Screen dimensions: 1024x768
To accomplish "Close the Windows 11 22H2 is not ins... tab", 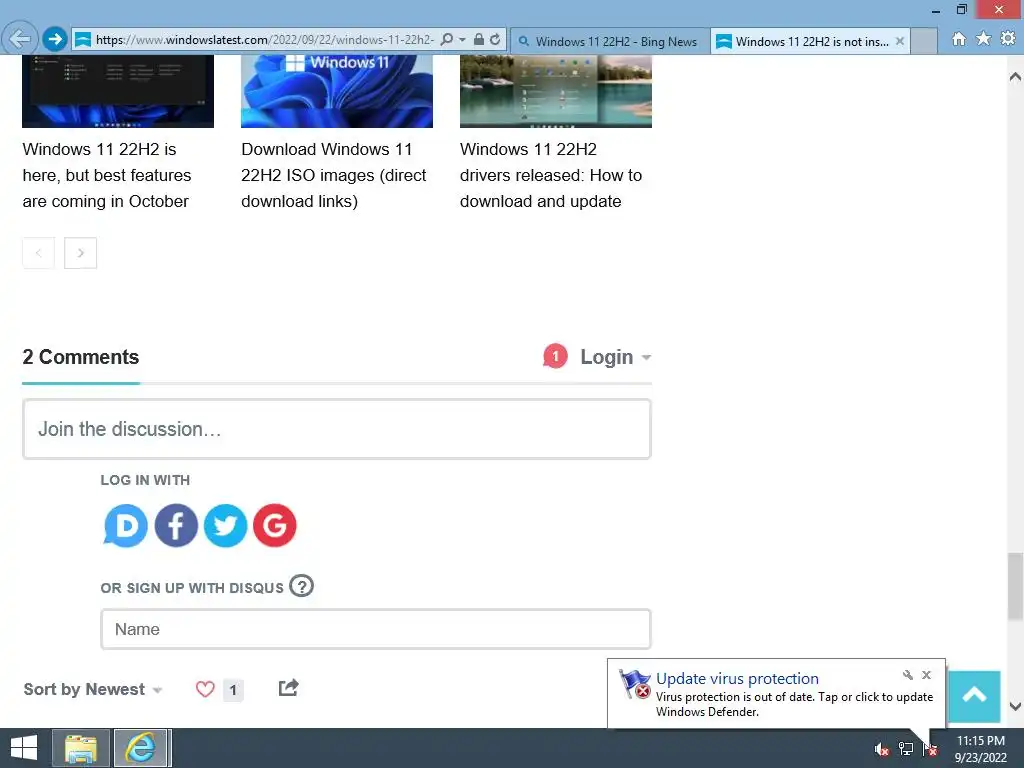I will (x=900, y=41).
